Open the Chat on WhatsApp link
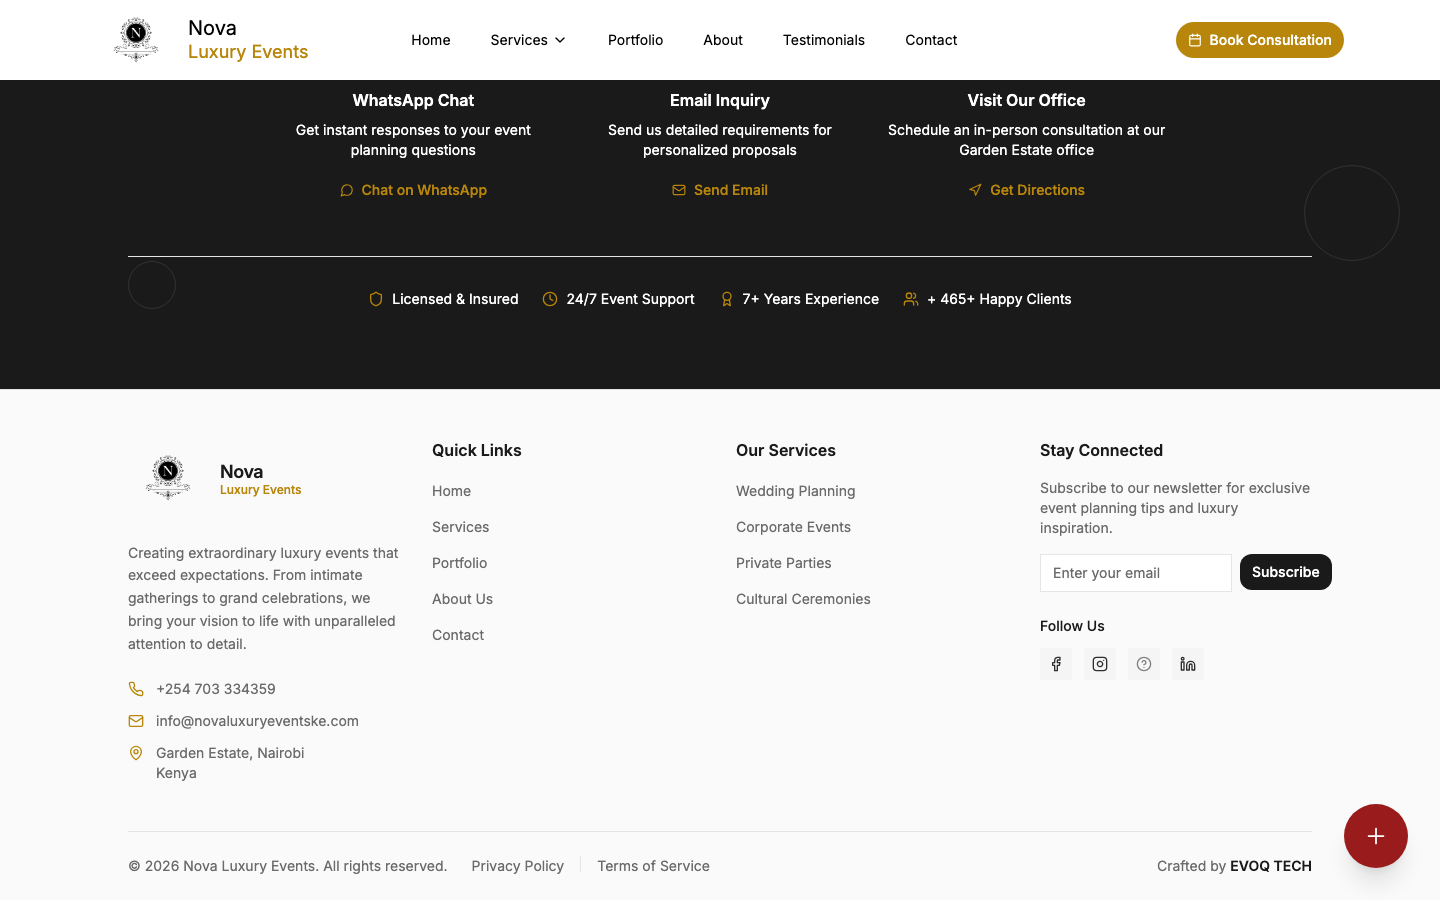Image resolution: width=1440 pixels, height=900 pixels. 414,190
